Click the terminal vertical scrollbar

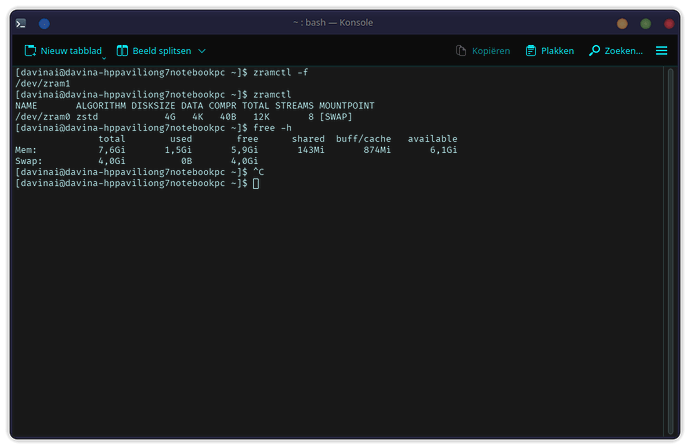(670, 251)
